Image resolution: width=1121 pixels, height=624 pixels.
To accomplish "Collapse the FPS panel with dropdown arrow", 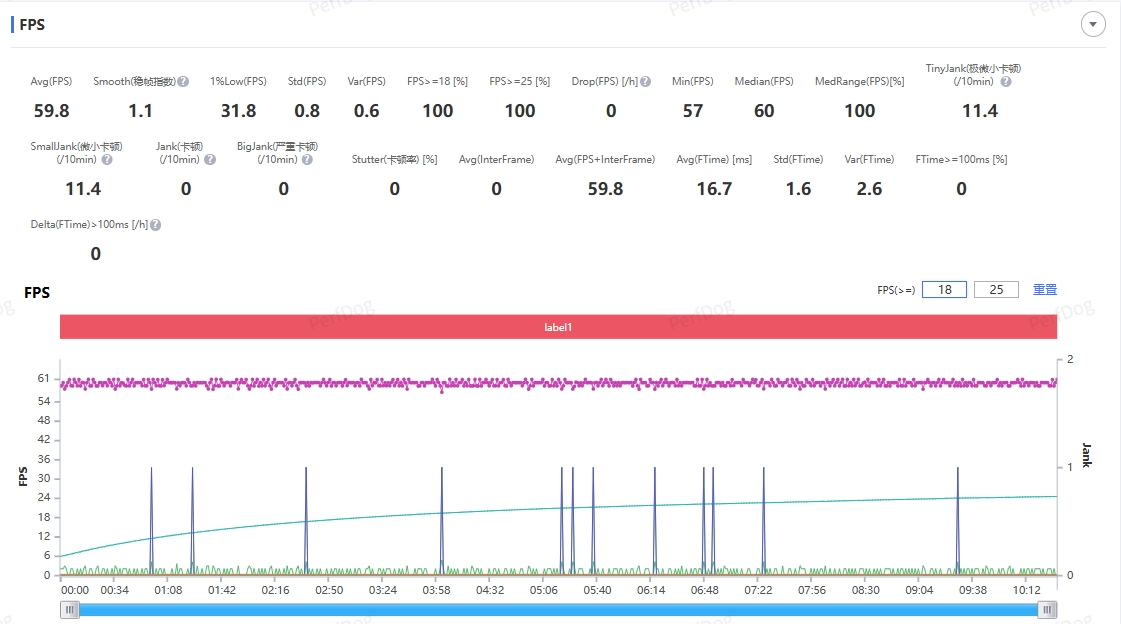I will point(1092,24).
